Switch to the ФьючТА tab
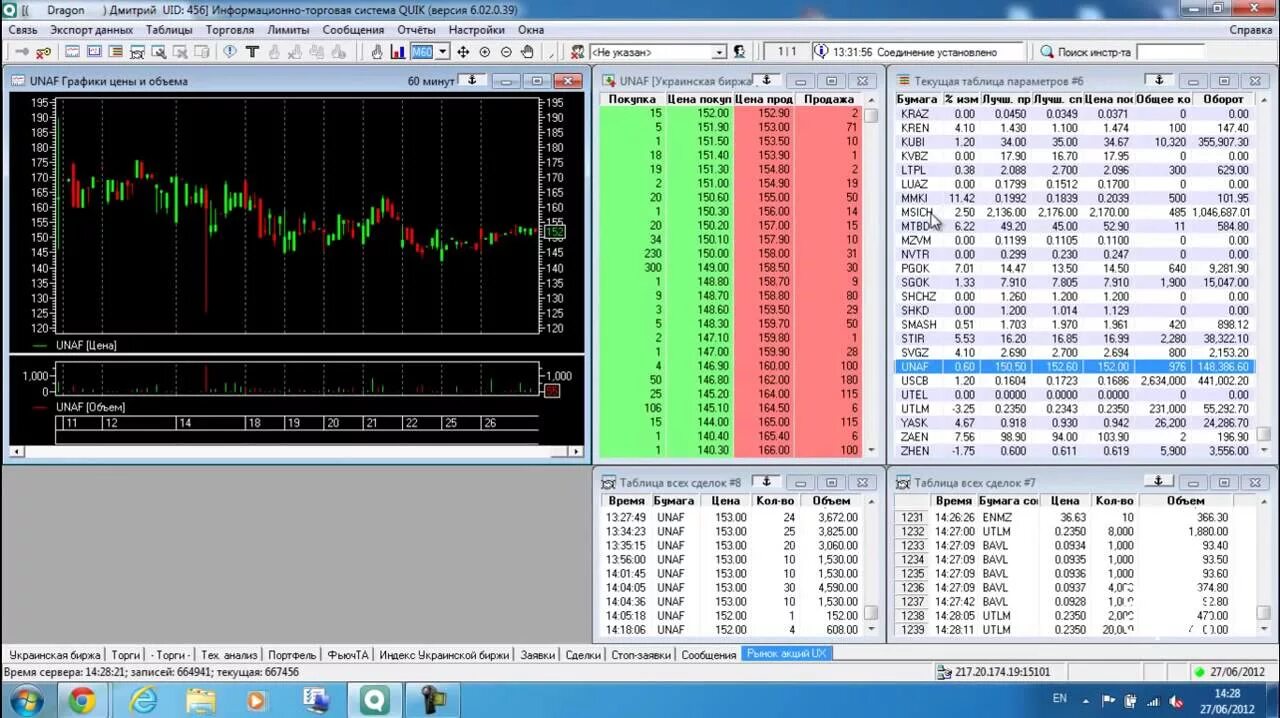1280x718 pixels. (x=348, y=655)
